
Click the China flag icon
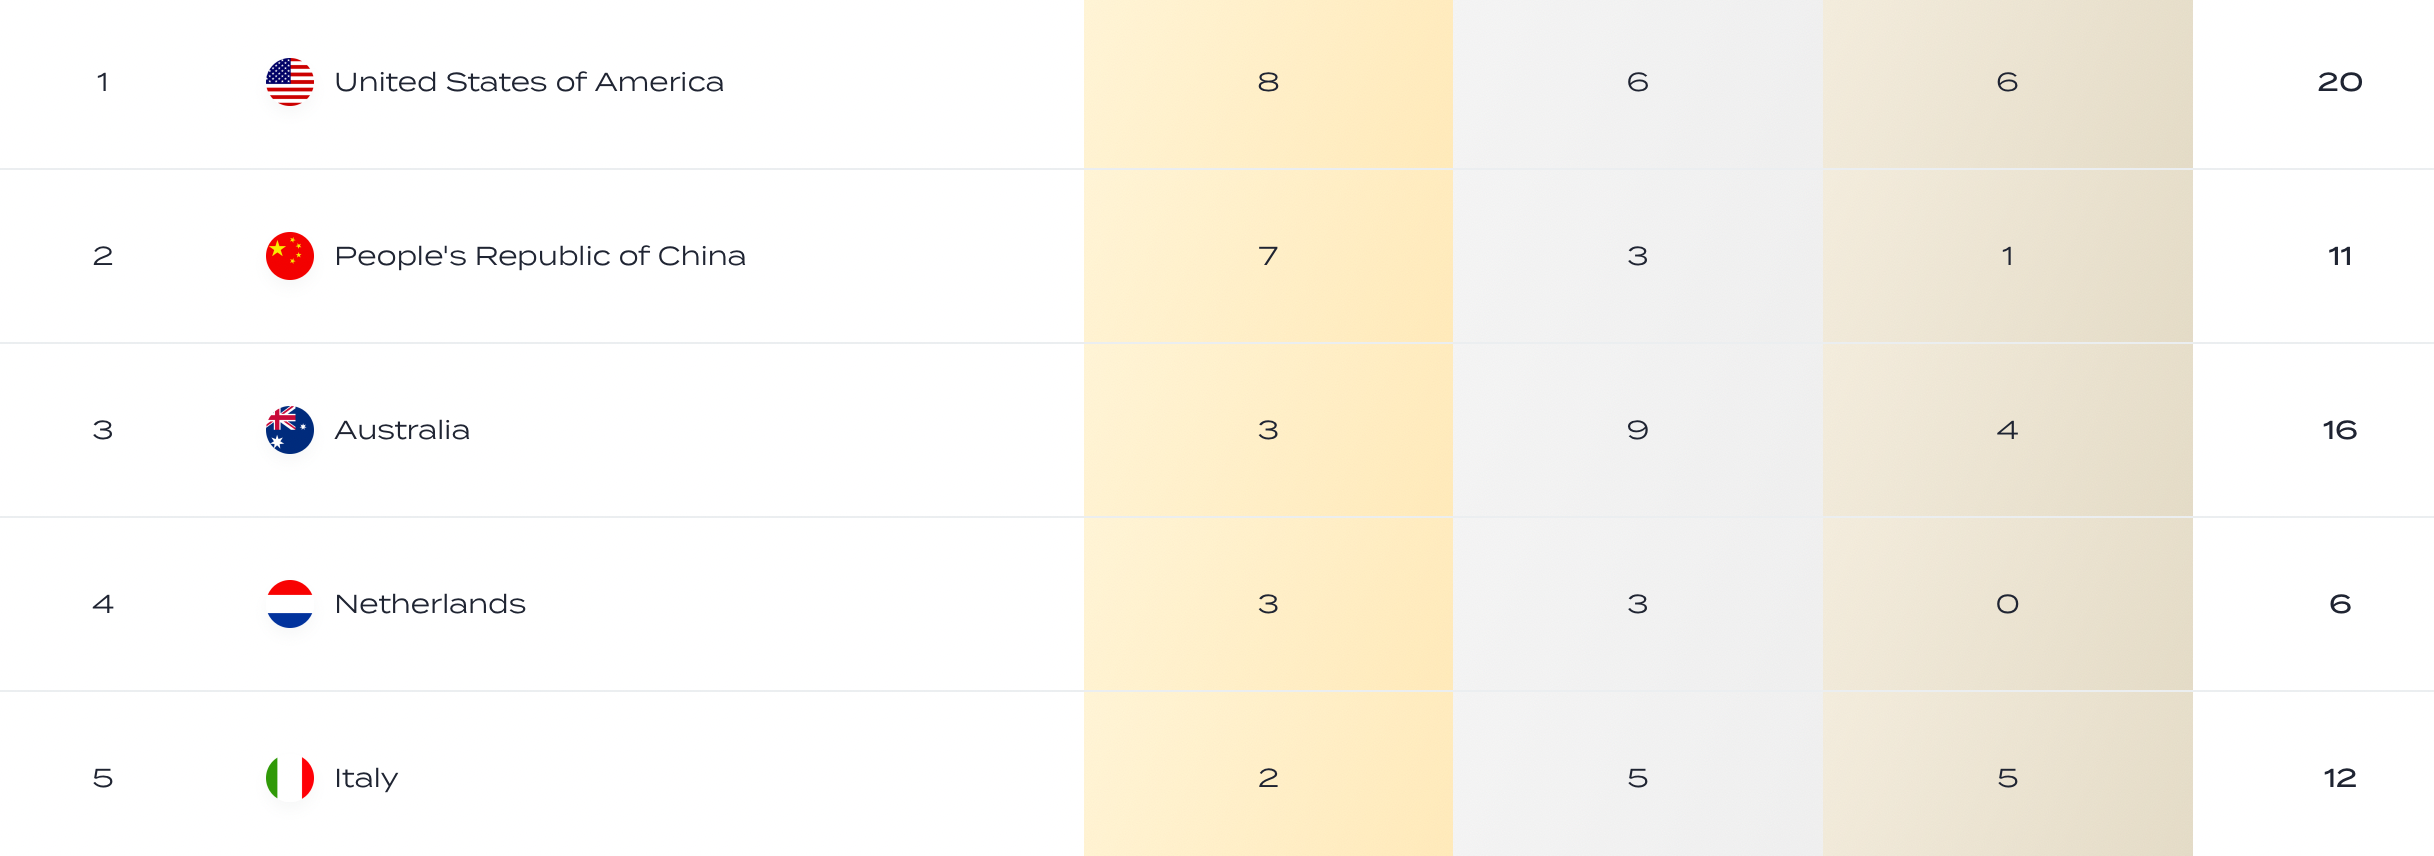tap(290, 256)
